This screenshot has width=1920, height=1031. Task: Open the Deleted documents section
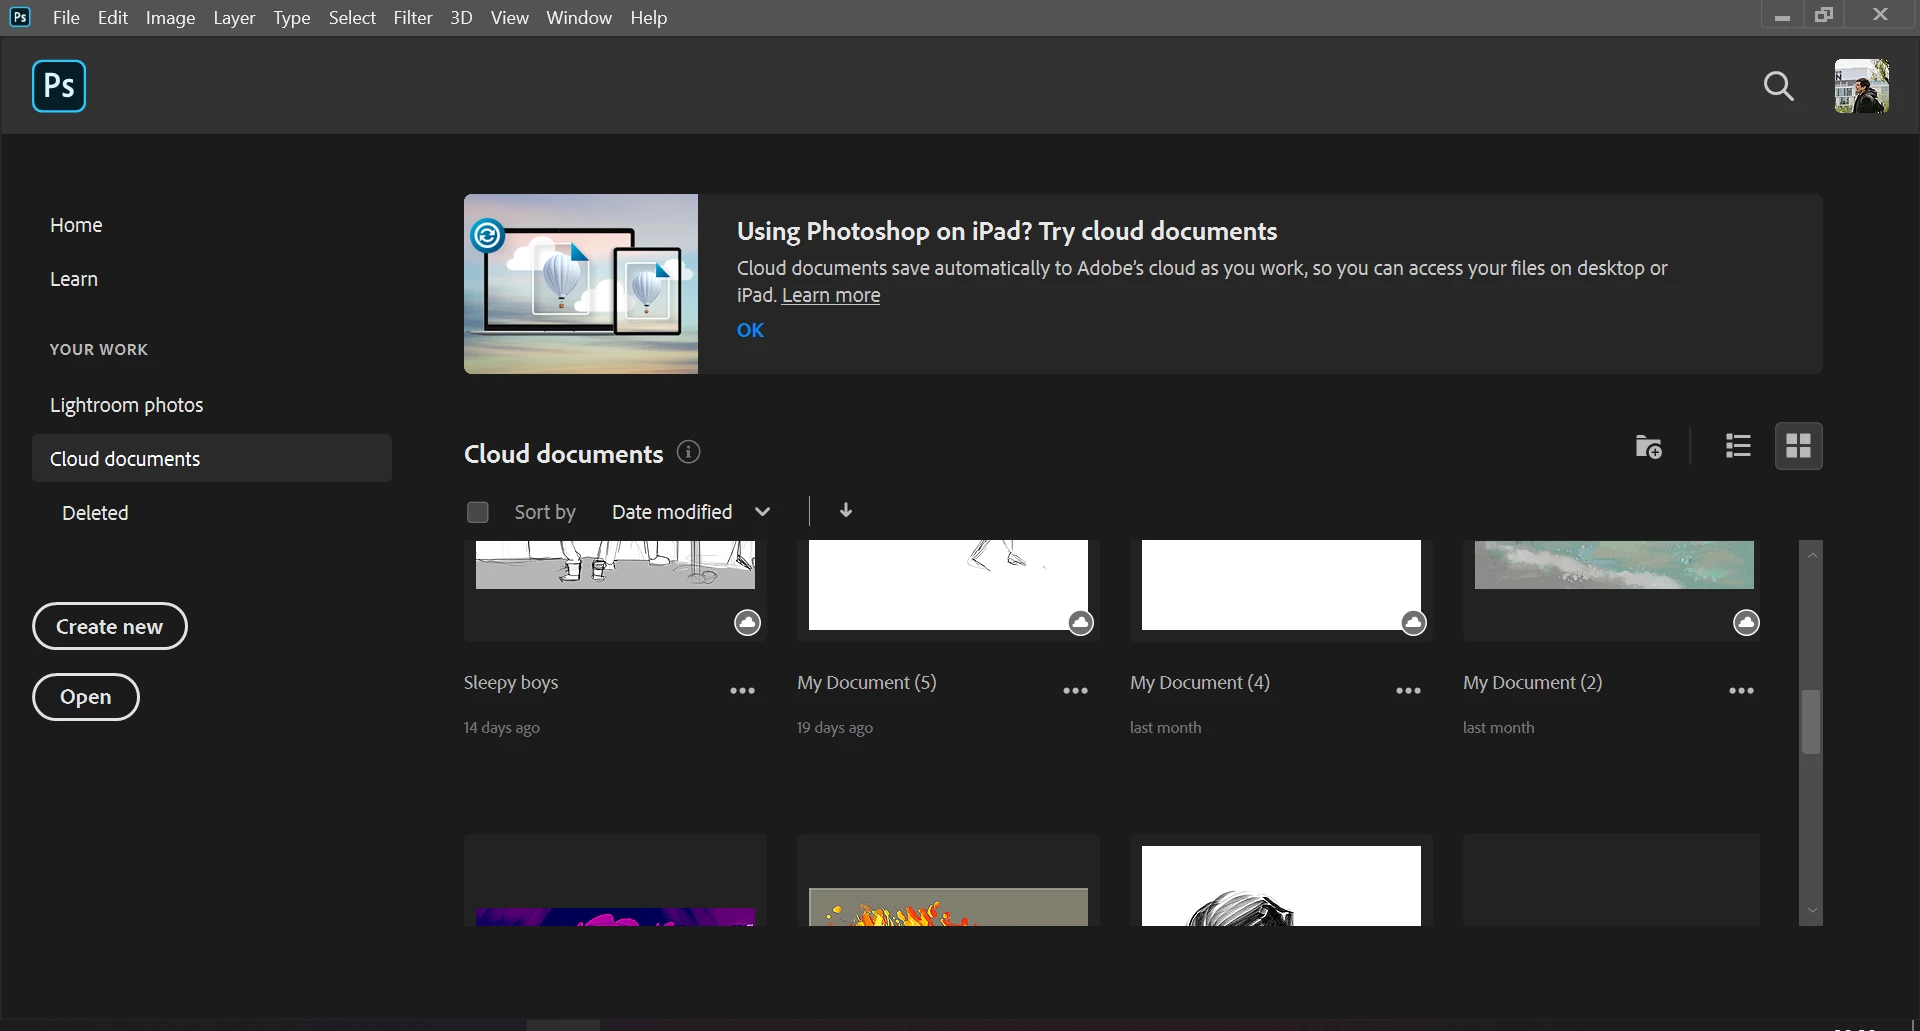pyautogui.click(x=95, y=513)
